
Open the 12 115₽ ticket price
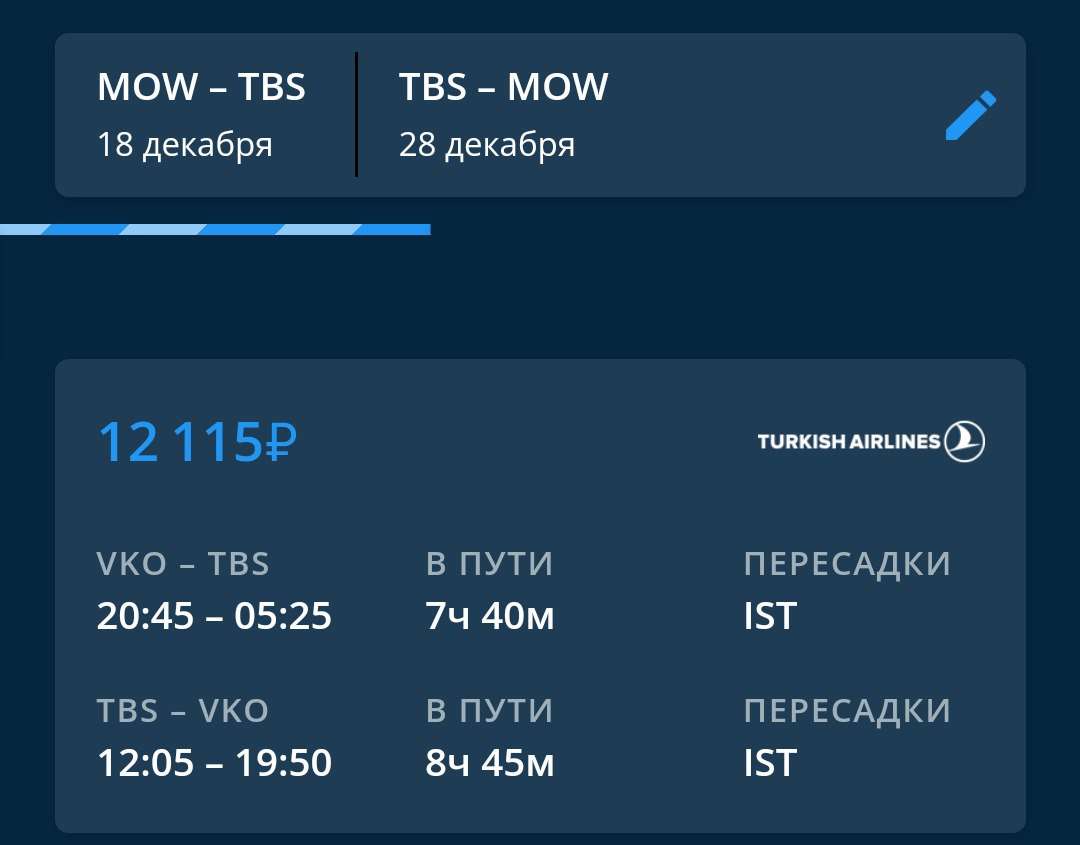point(197,442)
